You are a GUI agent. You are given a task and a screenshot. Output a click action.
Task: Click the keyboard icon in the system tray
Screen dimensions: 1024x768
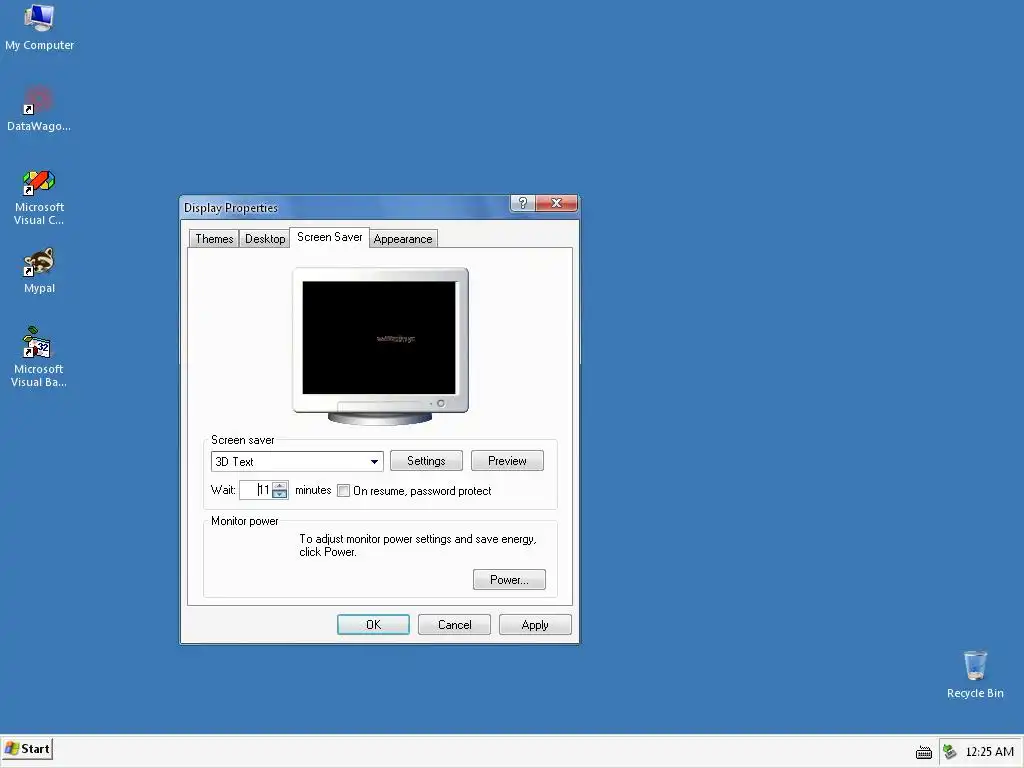[x=923, y=752]
